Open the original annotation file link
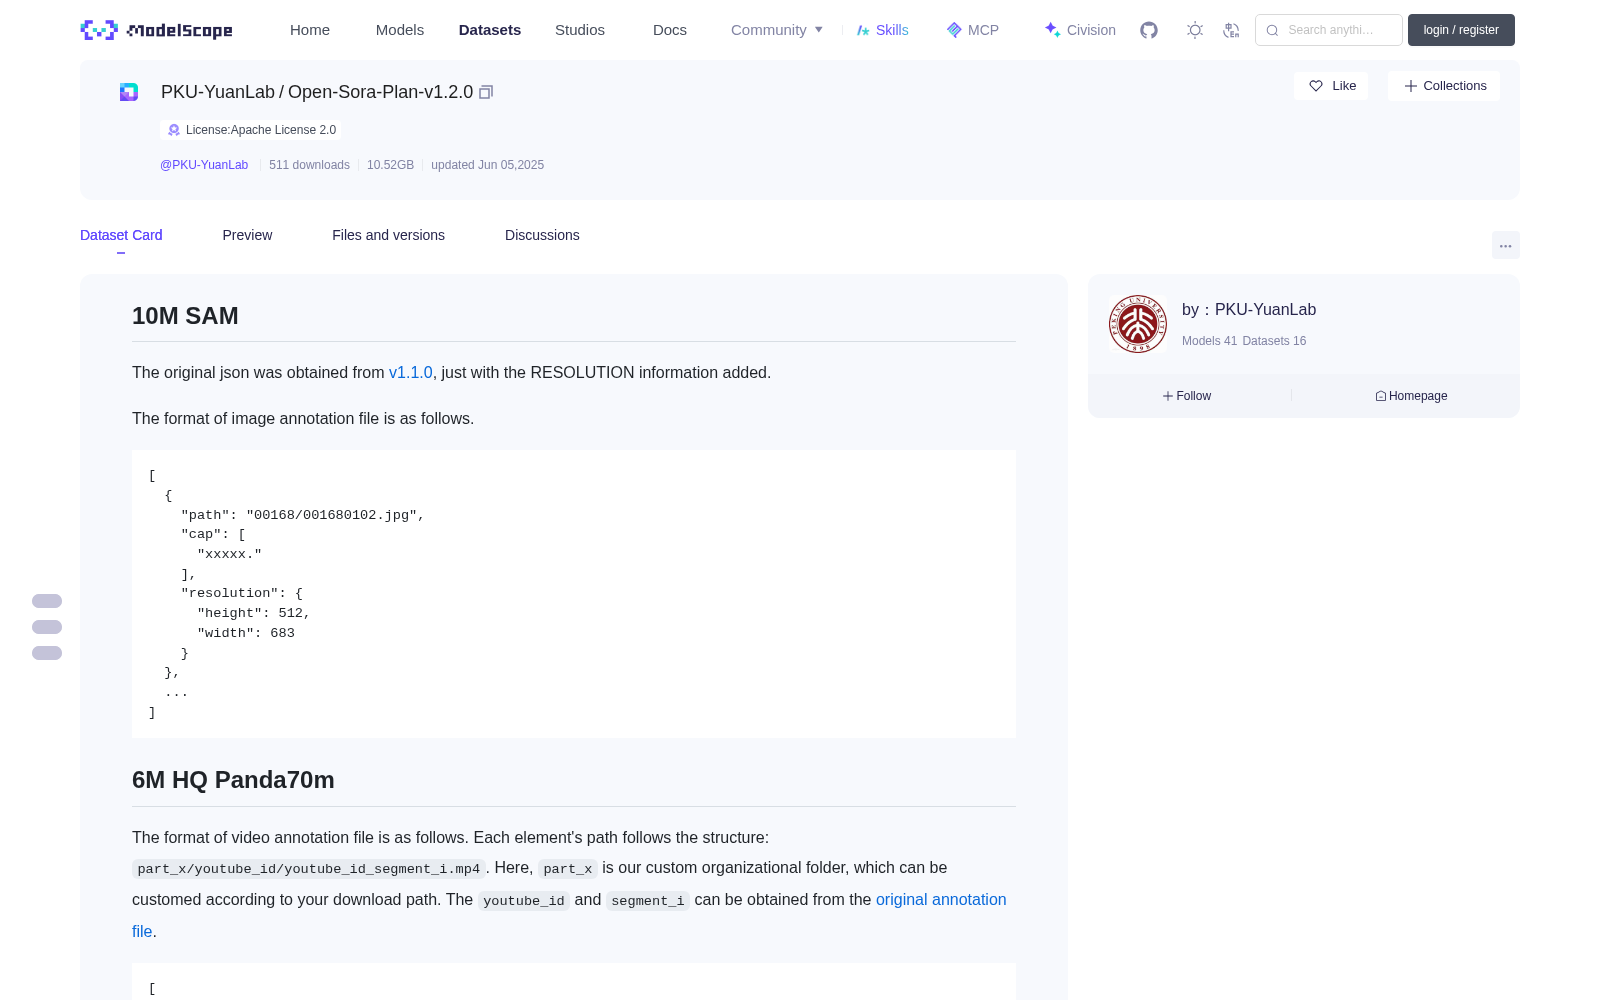The width and height of the screenshot is (1600, 1000). pos(941,900)
